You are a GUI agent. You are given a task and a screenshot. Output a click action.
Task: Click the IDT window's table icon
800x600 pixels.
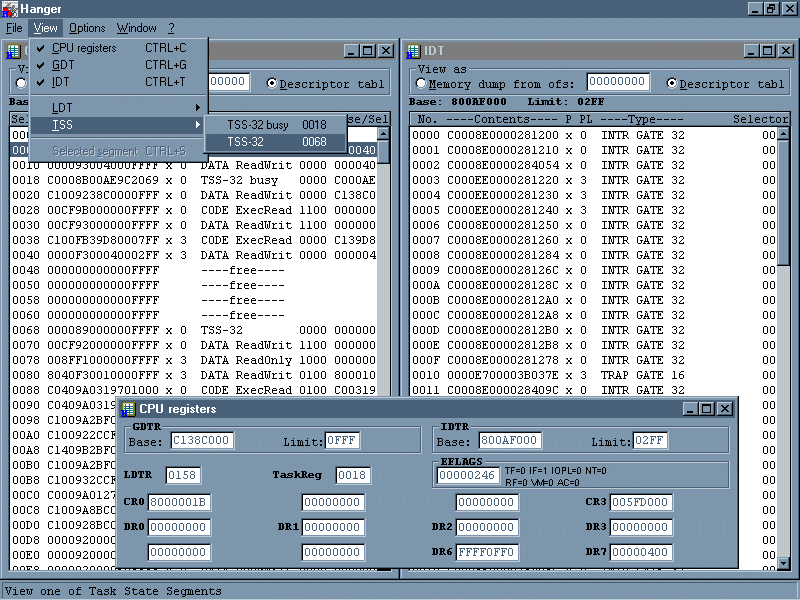click(413, 51)
